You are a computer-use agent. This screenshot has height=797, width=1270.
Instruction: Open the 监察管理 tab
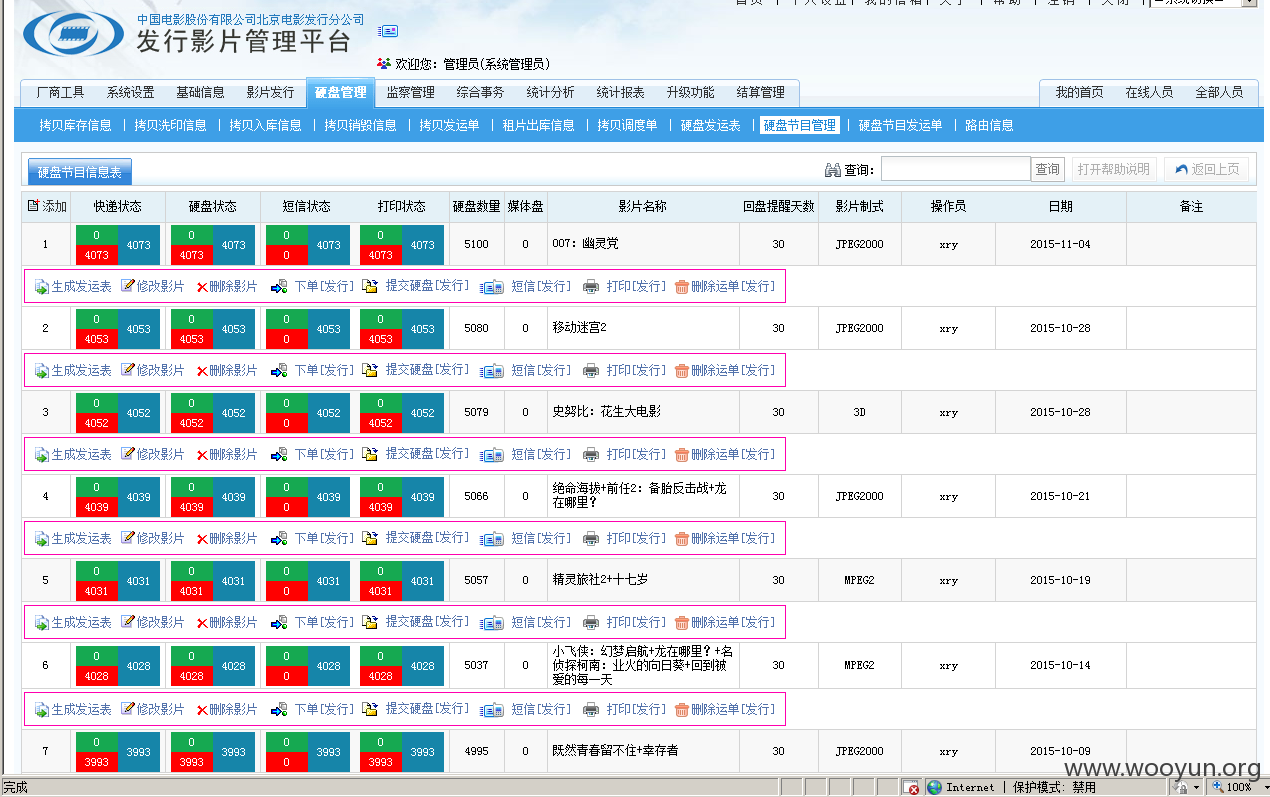410,93
